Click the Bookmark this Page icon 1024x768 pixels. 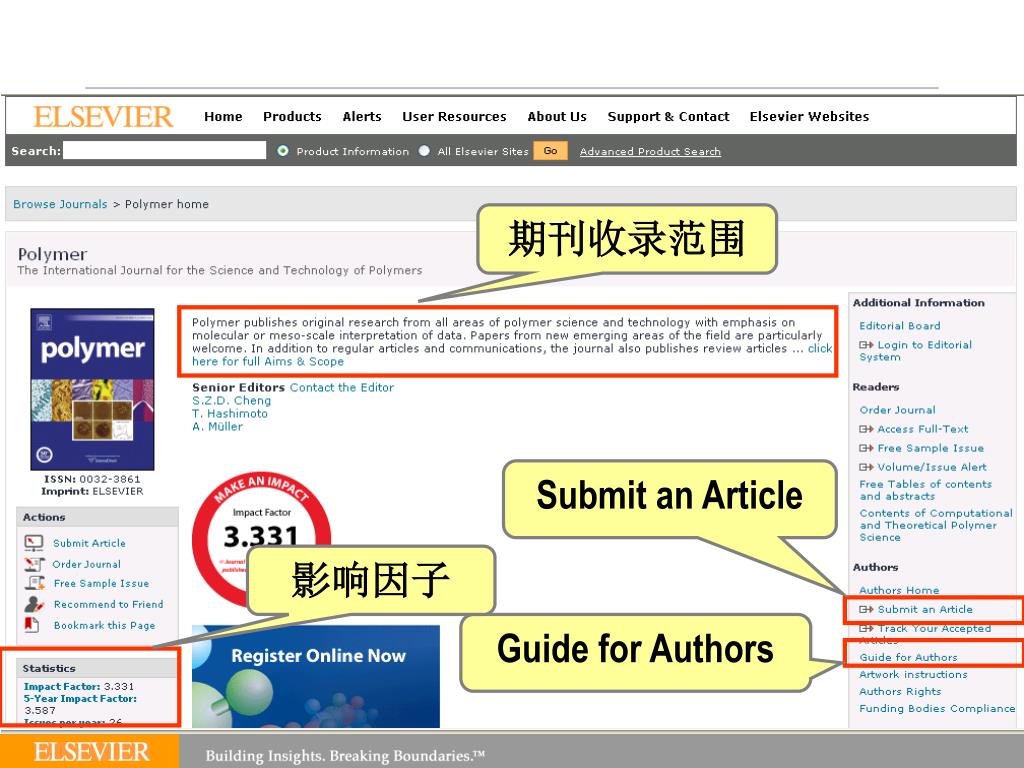click(x=31, y=625)
